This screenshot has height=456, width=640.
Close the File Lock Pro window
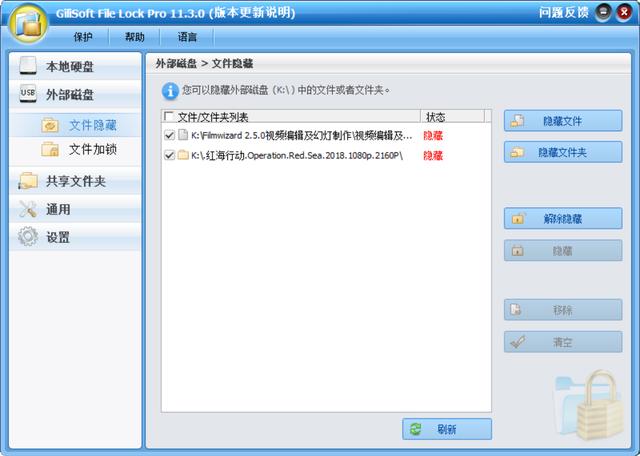click(x=624, y=13)
